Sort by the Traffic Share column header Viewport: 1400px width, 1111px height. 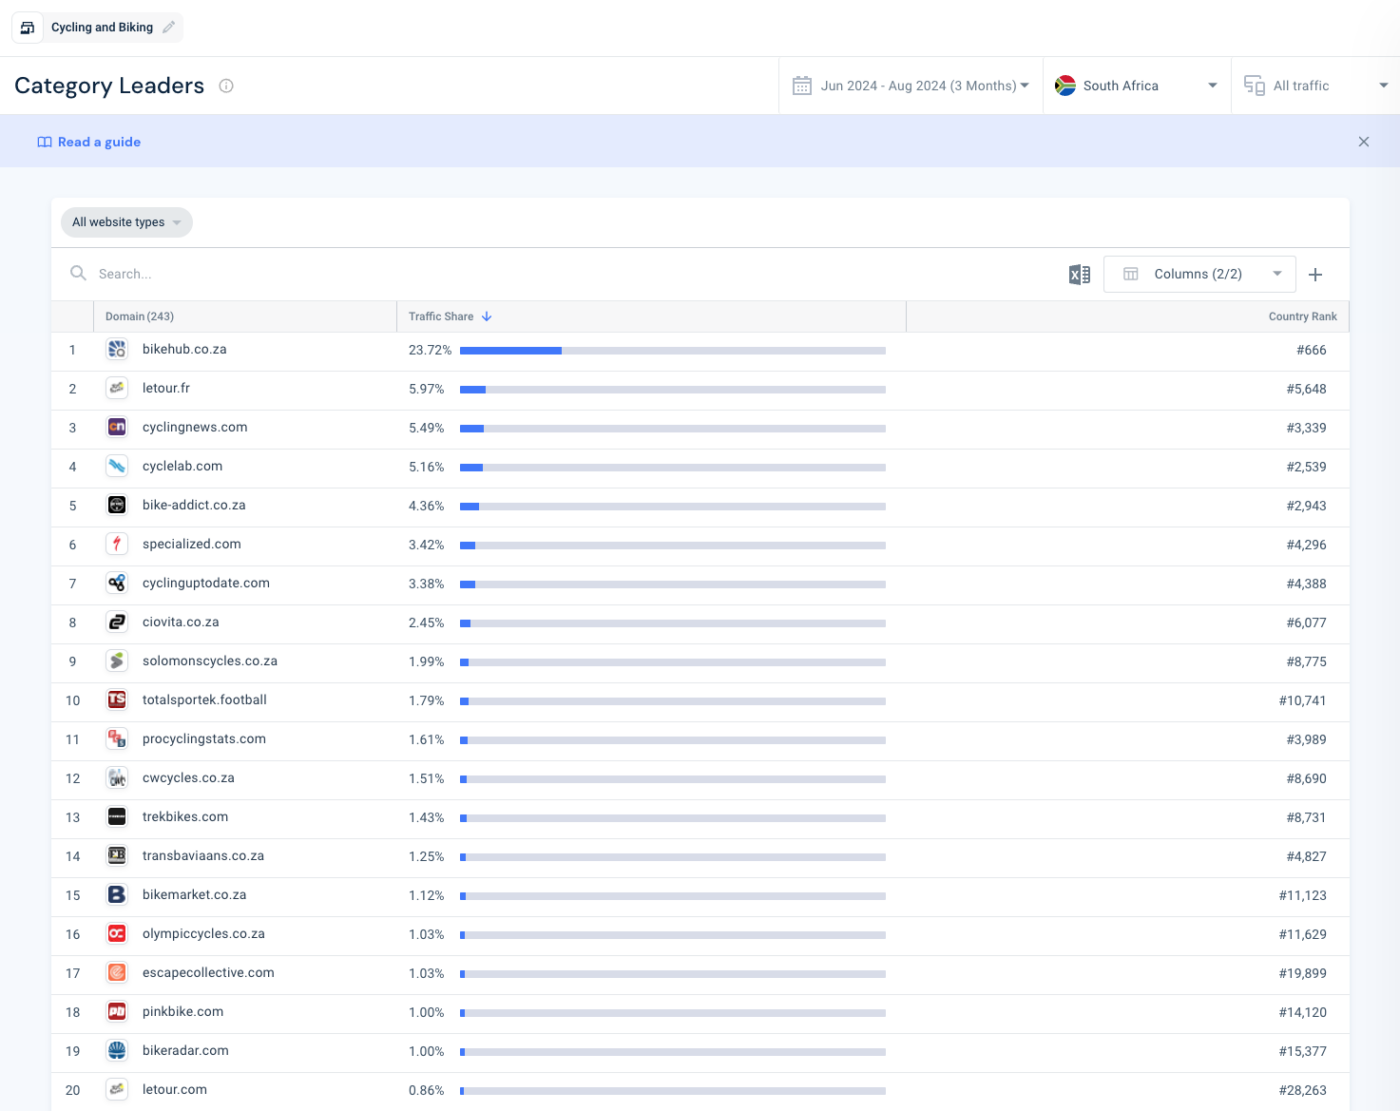pyautogui.click(x=441, y=316)
